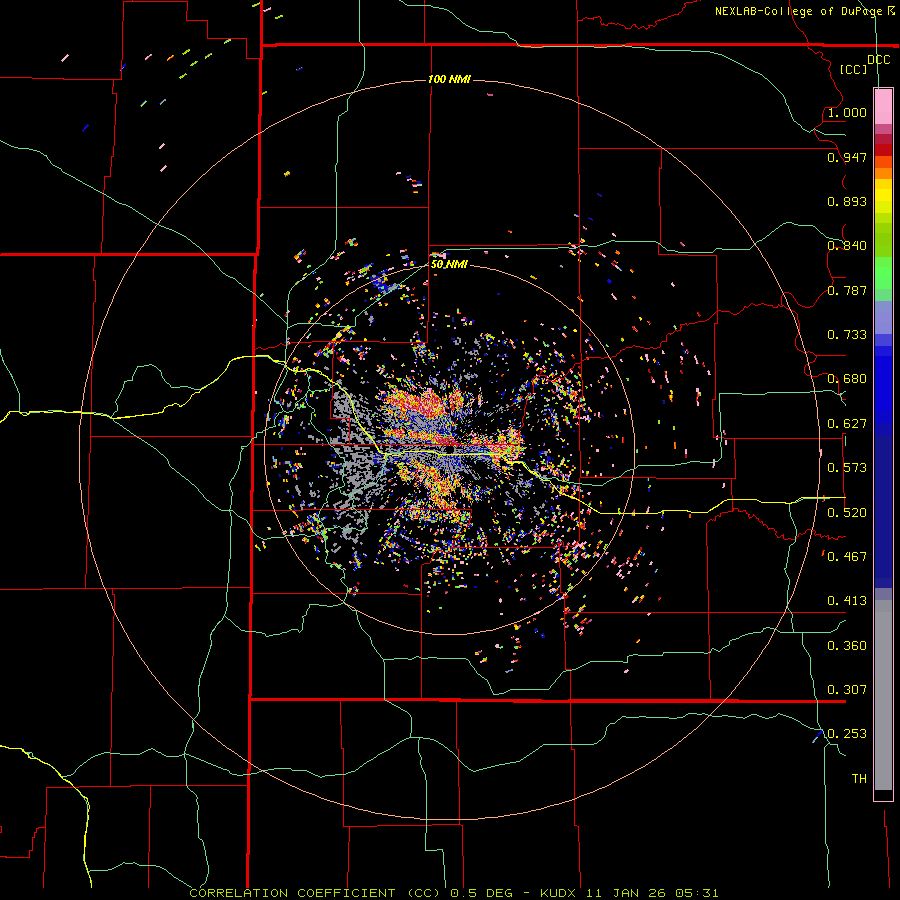Click the DCC label above the color scale

pyautogui.click(x=878, y=60)
